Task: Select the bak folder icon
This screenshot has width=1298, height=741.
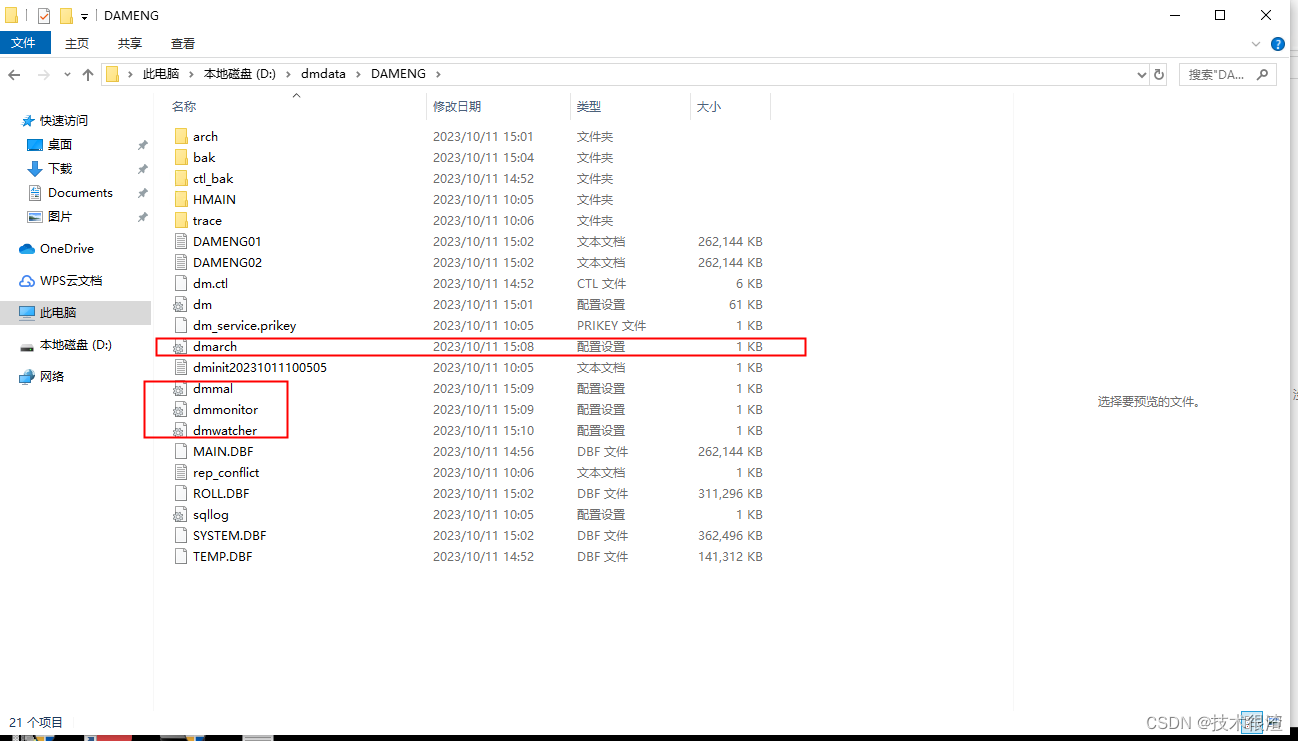Action: click(x=181, y=157)
